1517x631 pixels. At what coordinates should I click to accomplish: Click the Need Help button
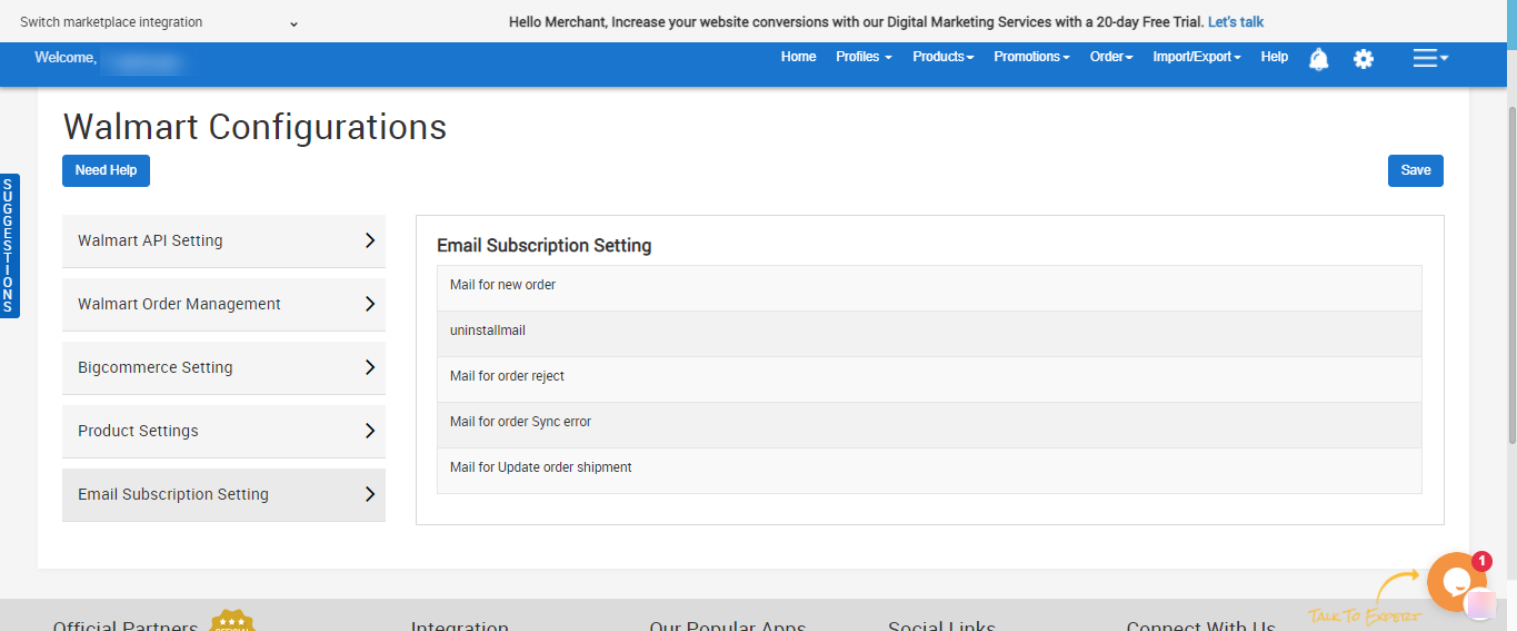tap(106, 171)
